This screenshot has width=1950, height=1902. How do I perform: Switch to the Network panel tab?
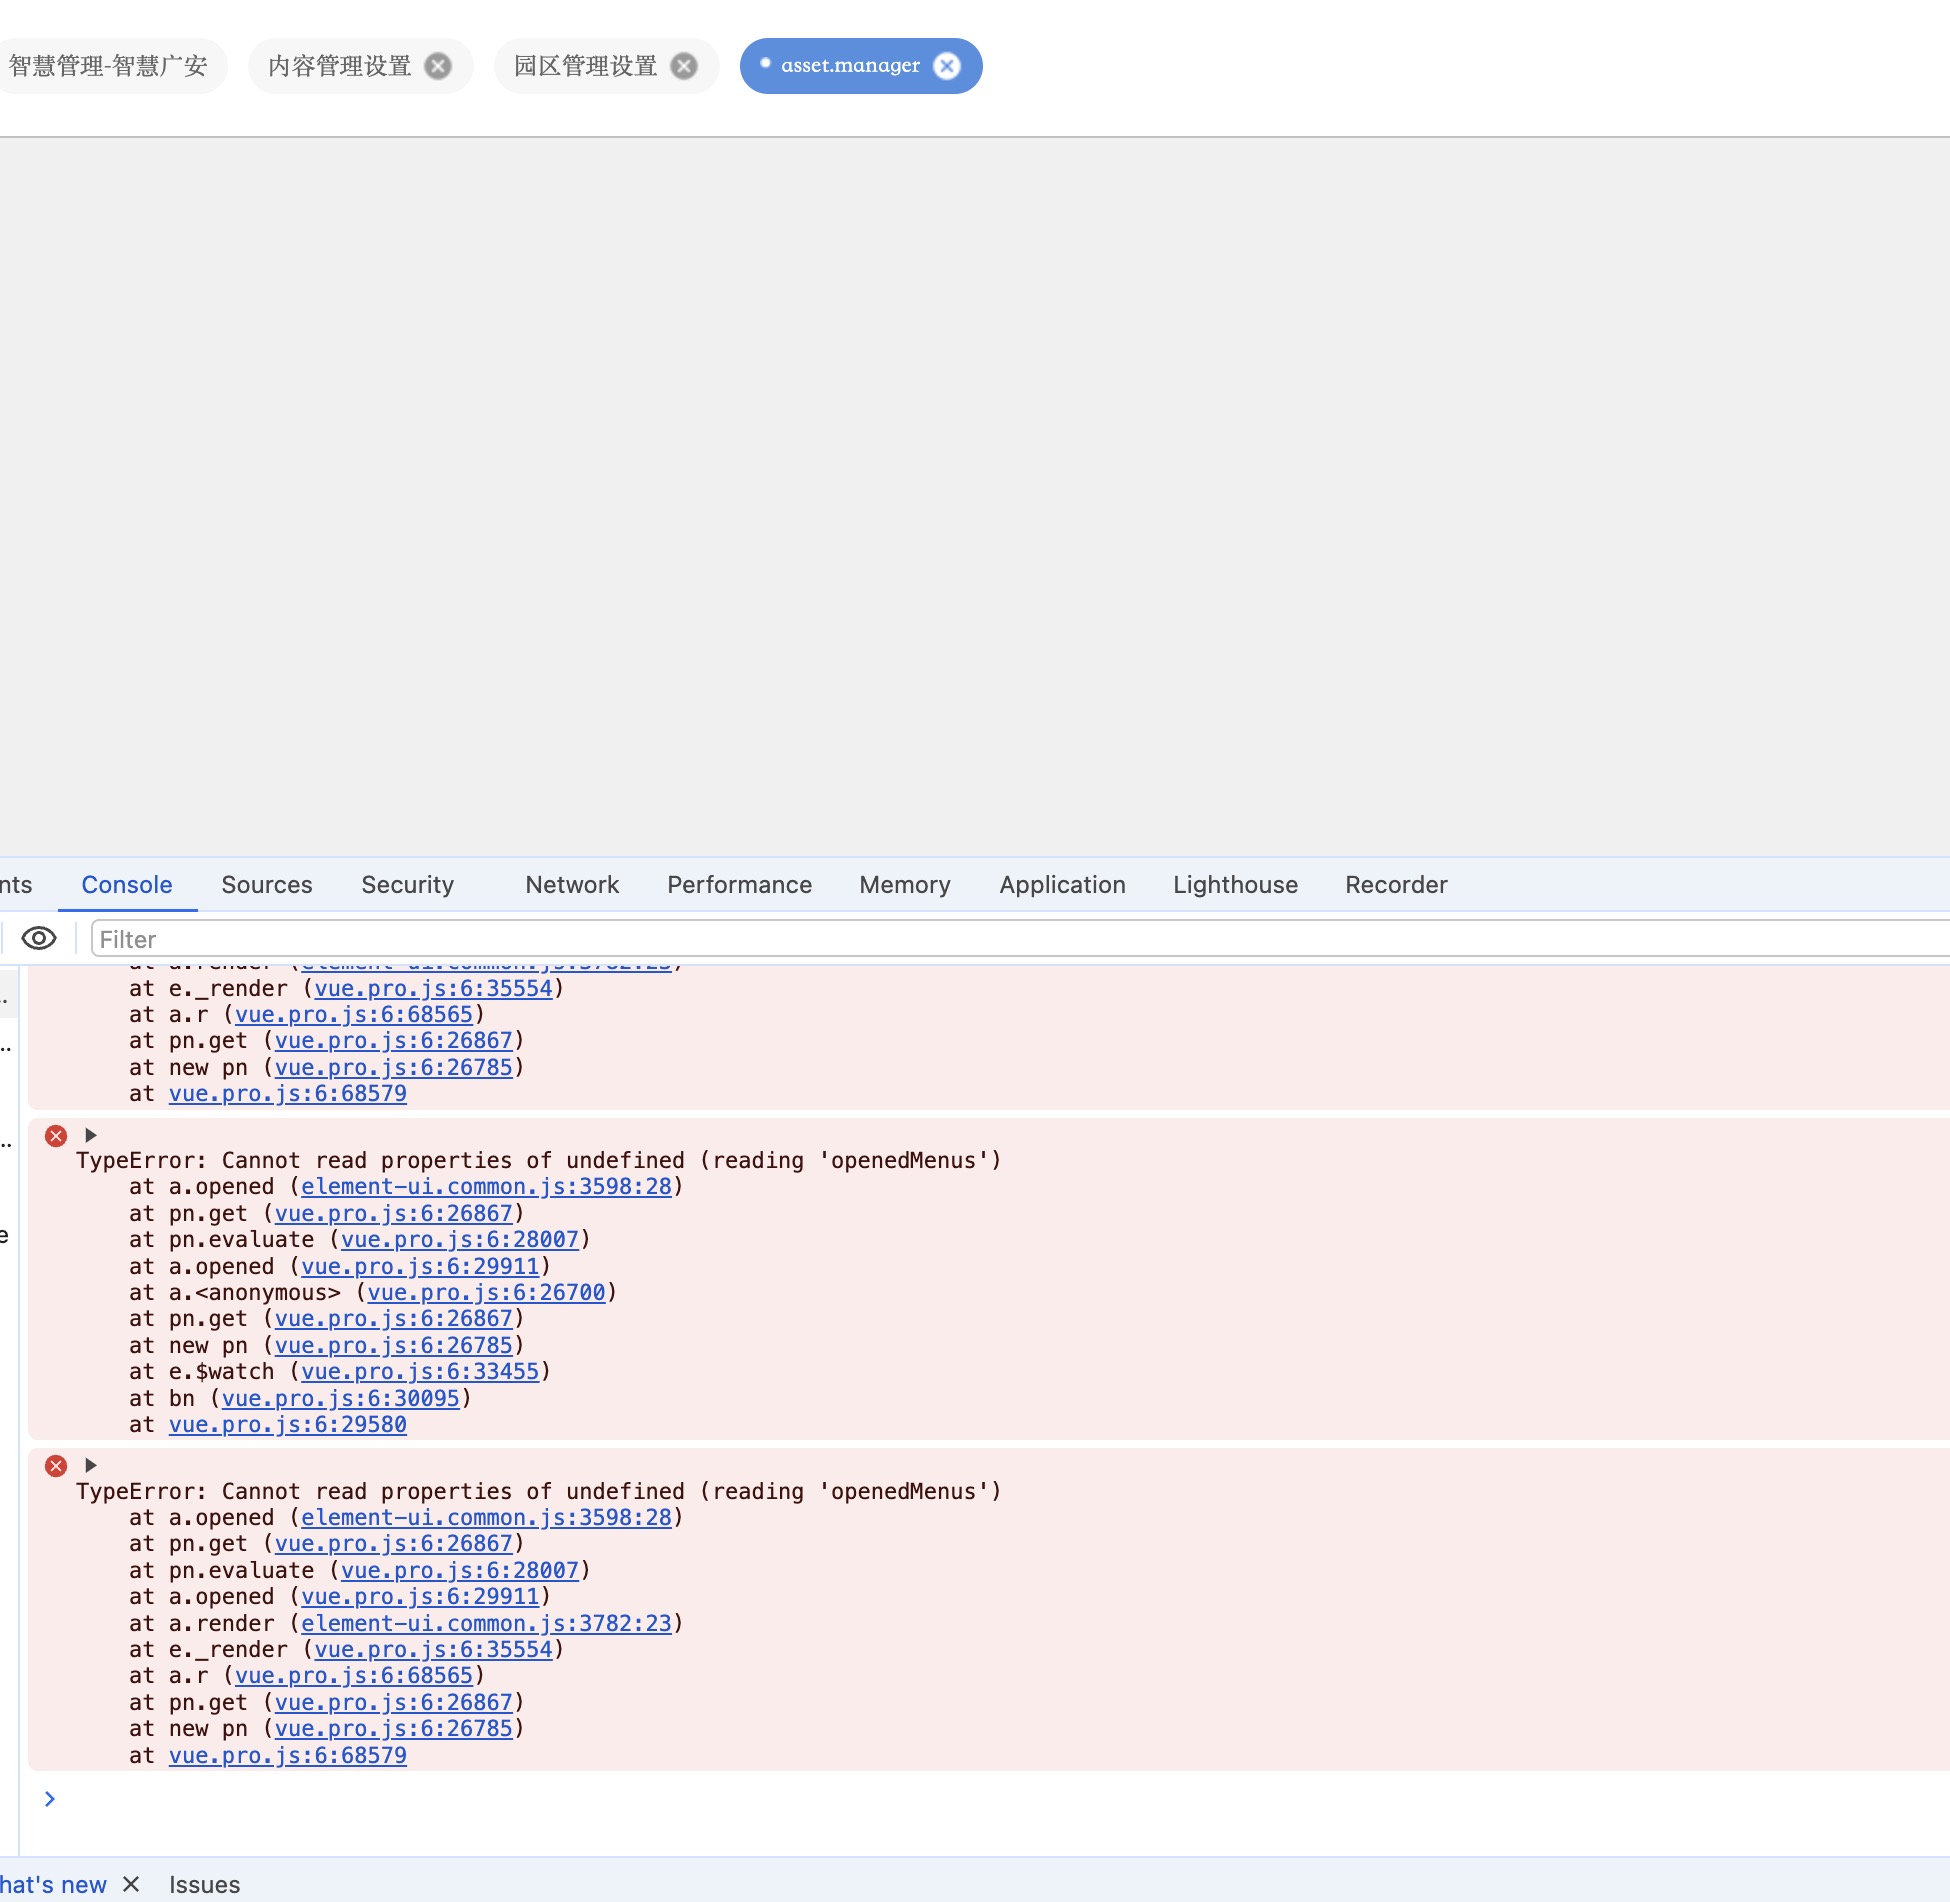coord(572,884)
